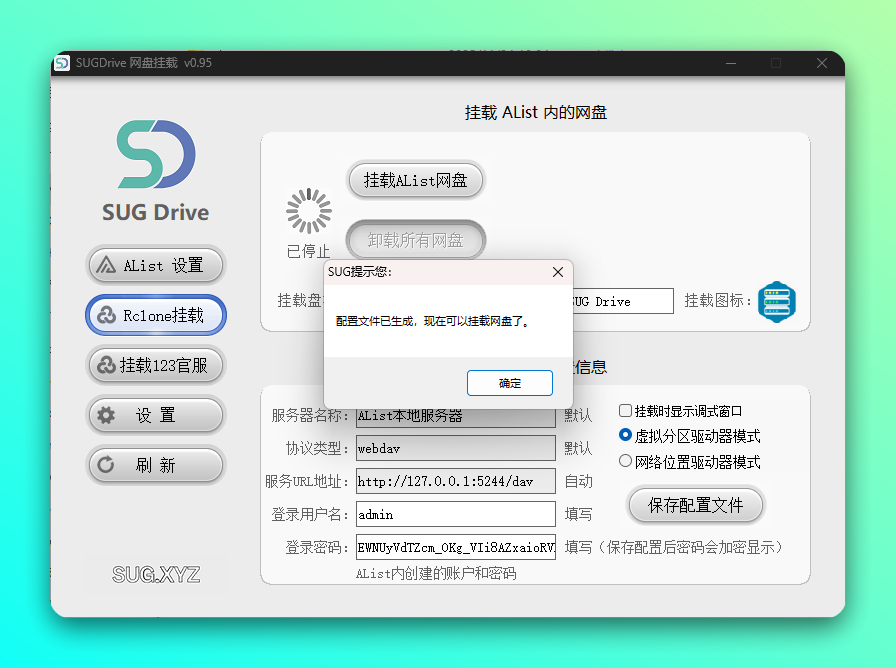Click the SUG.XYZ logo at the bottom
This screenshot has width=896, height=668.
point(155,573)
